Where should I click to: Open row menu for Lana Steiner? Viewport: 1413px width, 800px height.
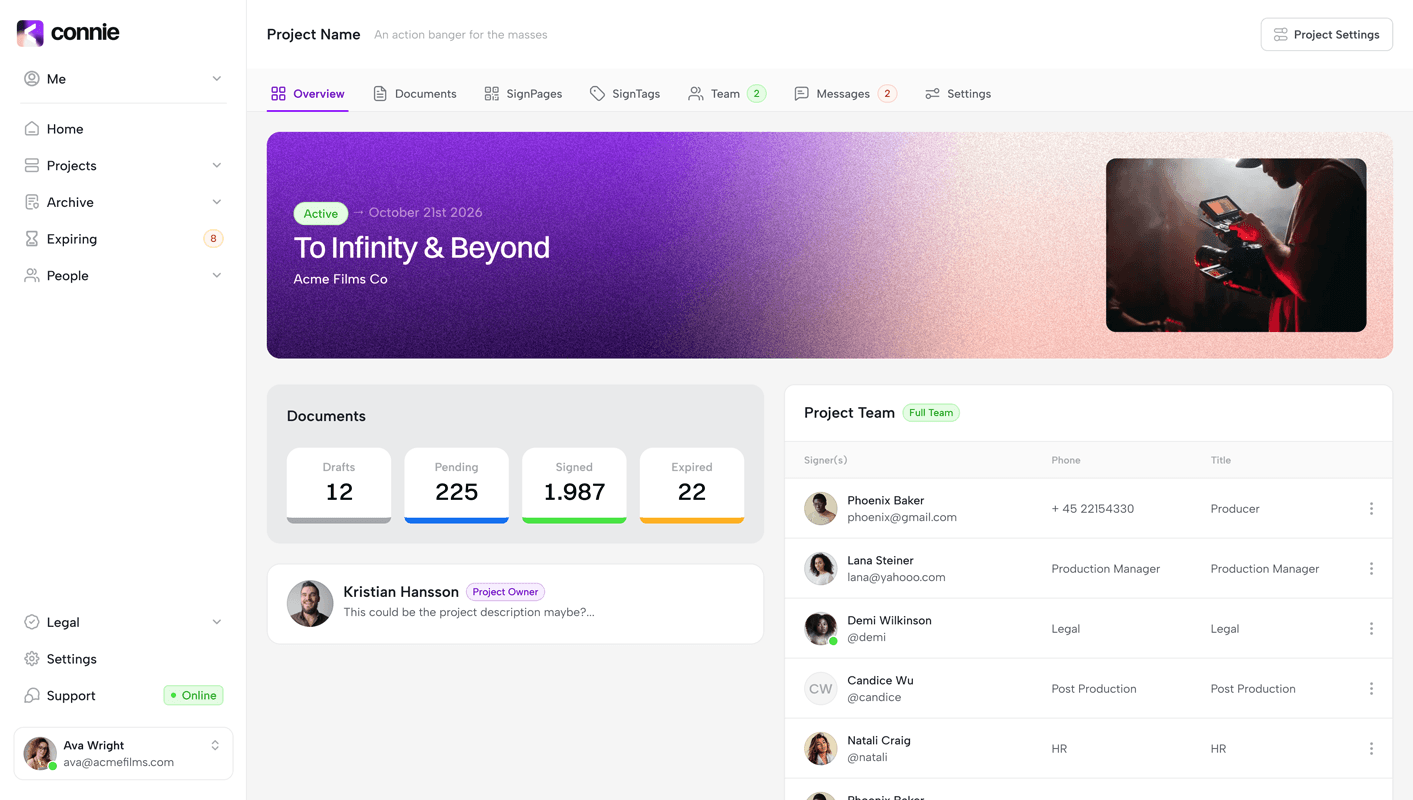[1371, 569]
